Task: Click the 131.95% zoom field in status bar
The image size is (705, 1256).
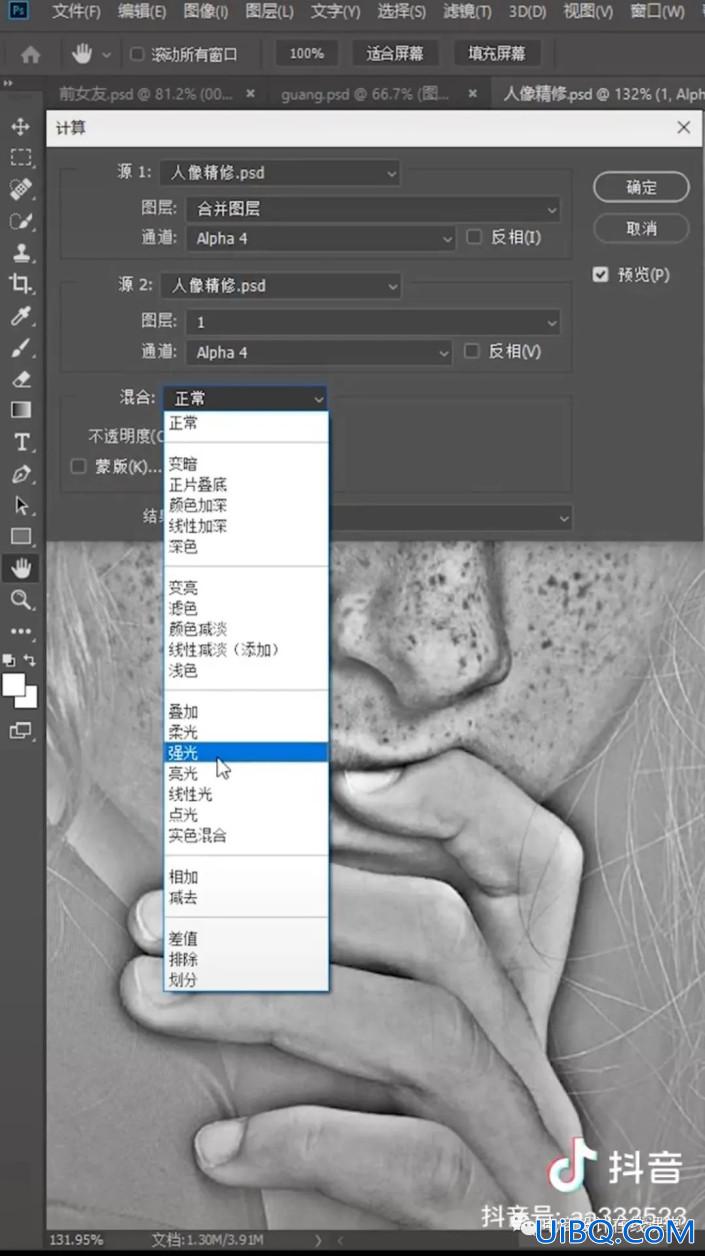Action: click(x=75, y=1240)
